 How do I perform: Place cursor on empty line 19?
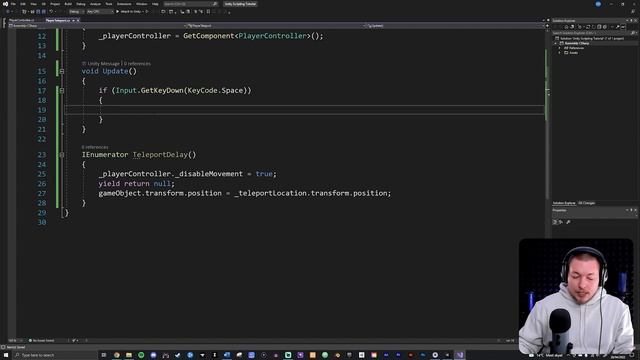click(x=304, y=110)
